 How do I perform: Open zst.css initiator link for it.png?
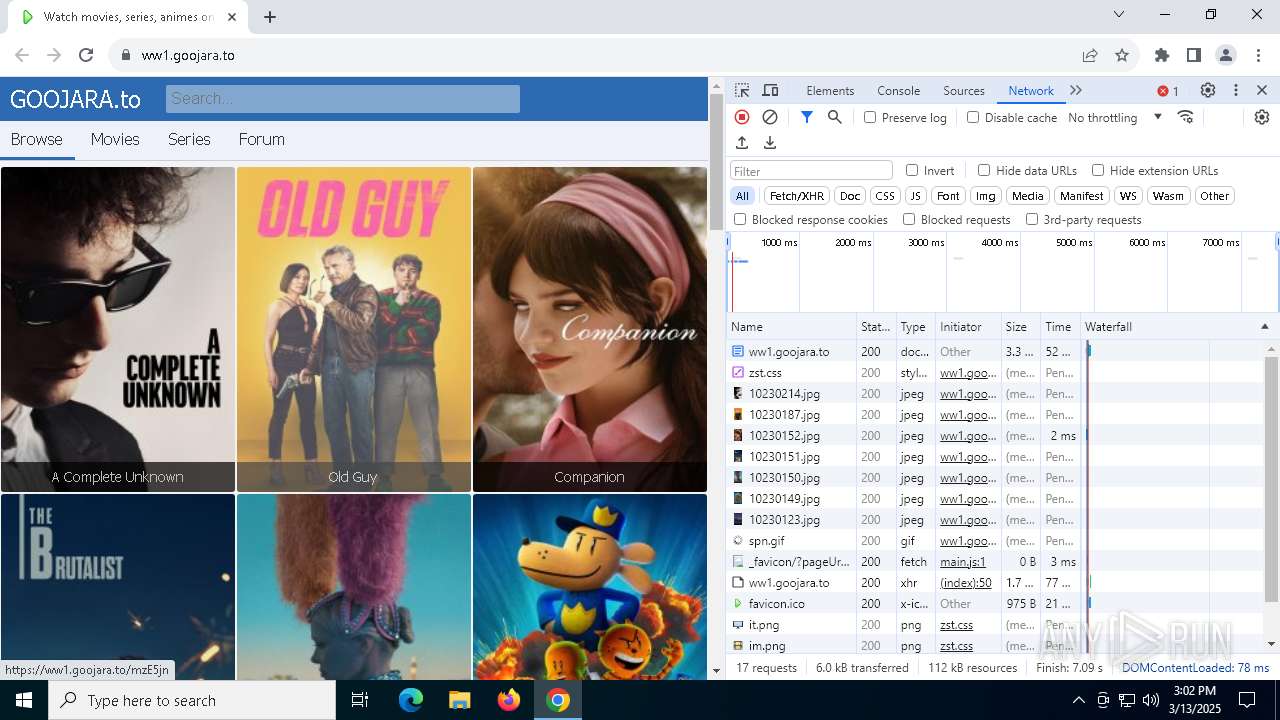pos(956,625)
